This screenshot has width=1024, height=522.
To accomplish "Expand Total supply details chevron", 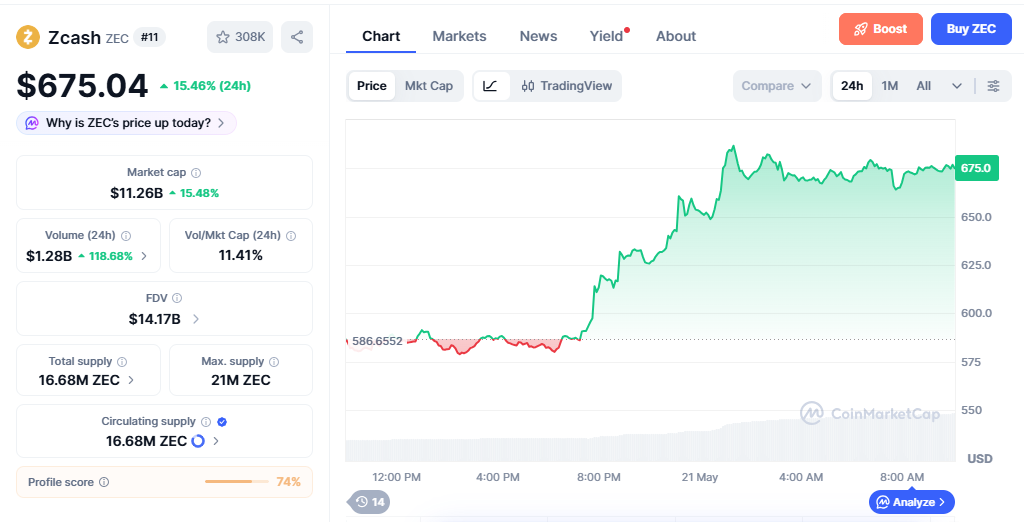I will click(x=131, y=380).
